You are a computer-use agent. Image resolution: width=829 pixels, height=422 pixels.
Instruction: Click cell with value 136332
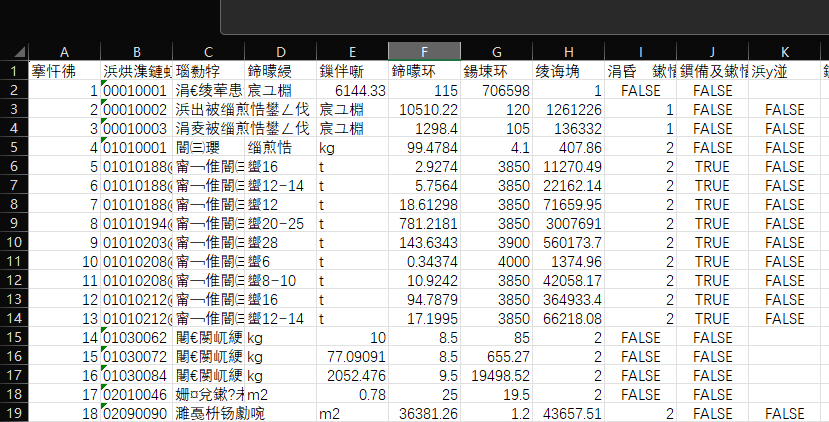coord(568,129)
